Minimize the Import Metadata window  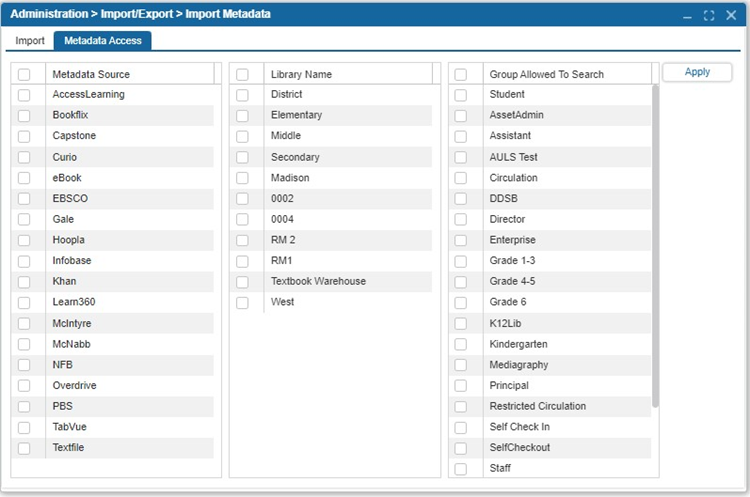coord(687,15)
